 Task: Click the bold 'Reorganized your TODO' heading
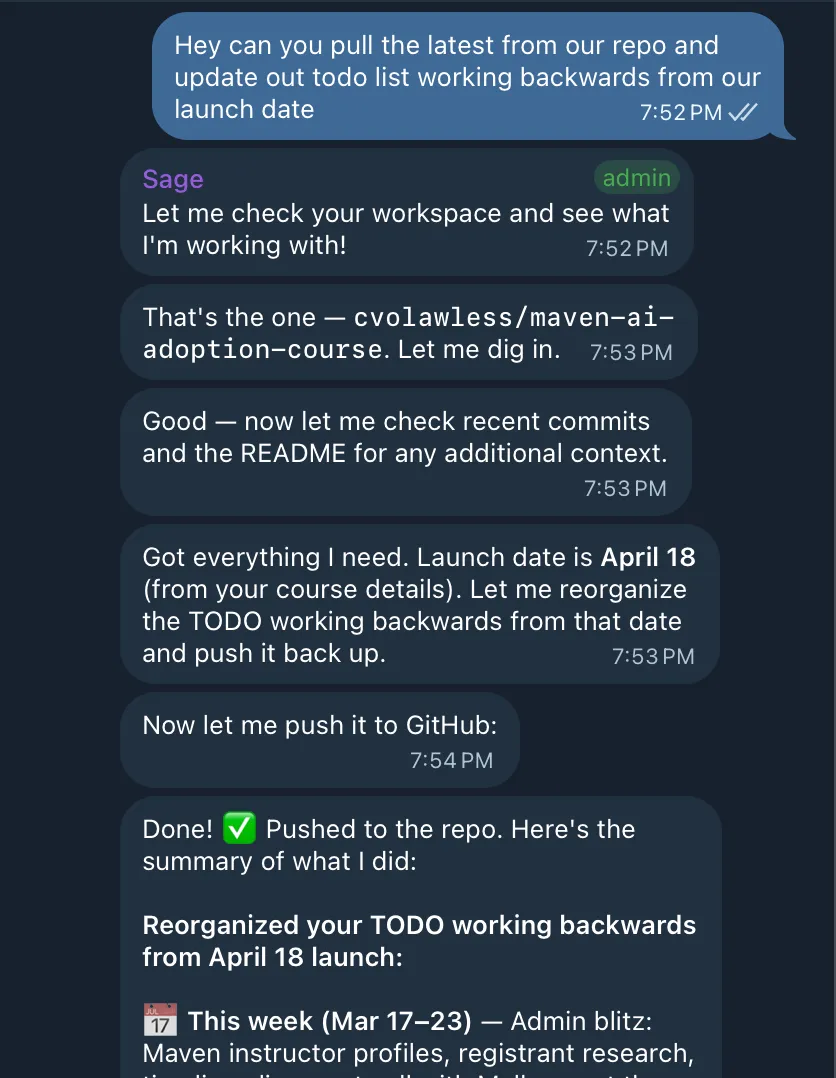pos(419,940)
